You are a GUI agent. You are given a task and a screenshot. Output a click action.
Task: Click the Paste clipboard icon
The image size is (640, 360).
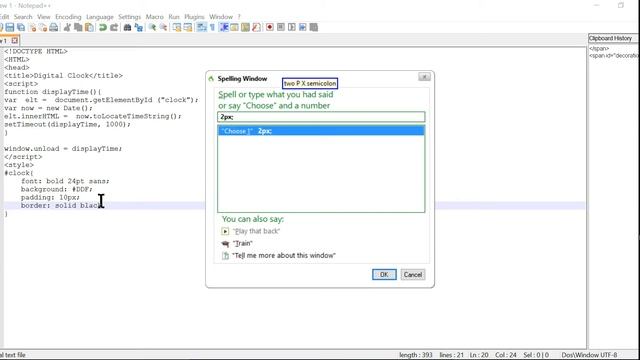click(89, 27)
